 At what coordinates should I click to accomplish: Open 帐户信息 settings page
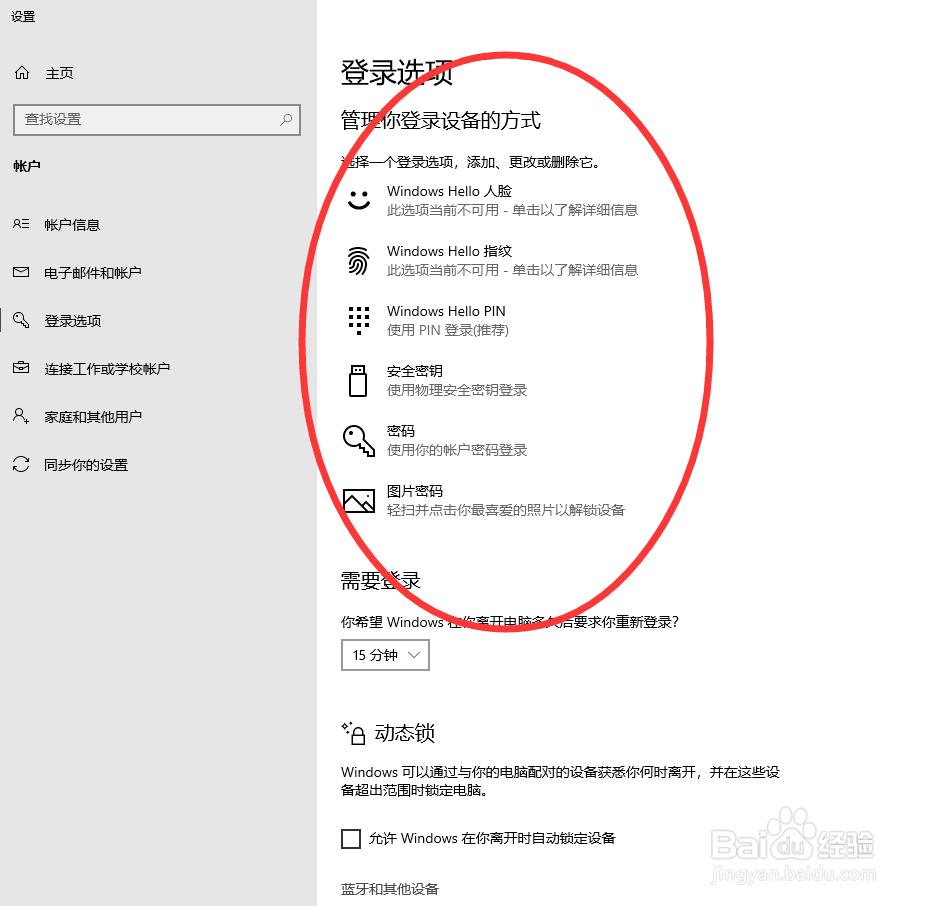coord(72,225)
